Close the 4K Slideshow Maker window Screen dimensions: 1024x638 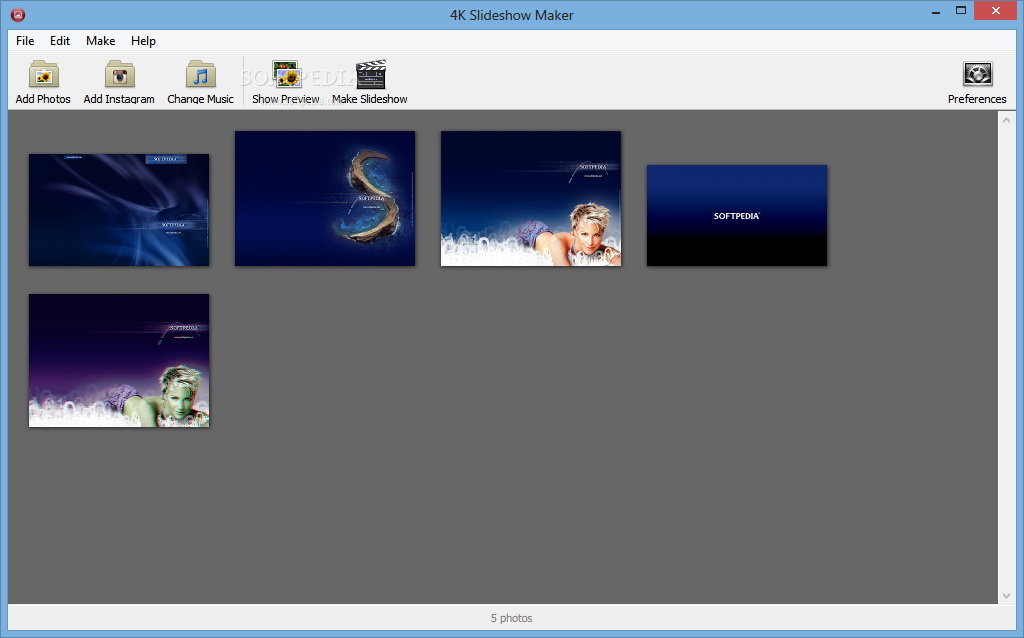tap(996, 10)
